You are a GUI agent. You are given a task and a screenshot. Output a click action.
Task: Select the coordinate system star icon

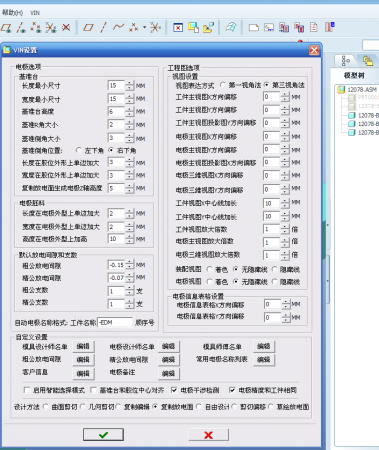pyautogui.click(x=155, y=27)
